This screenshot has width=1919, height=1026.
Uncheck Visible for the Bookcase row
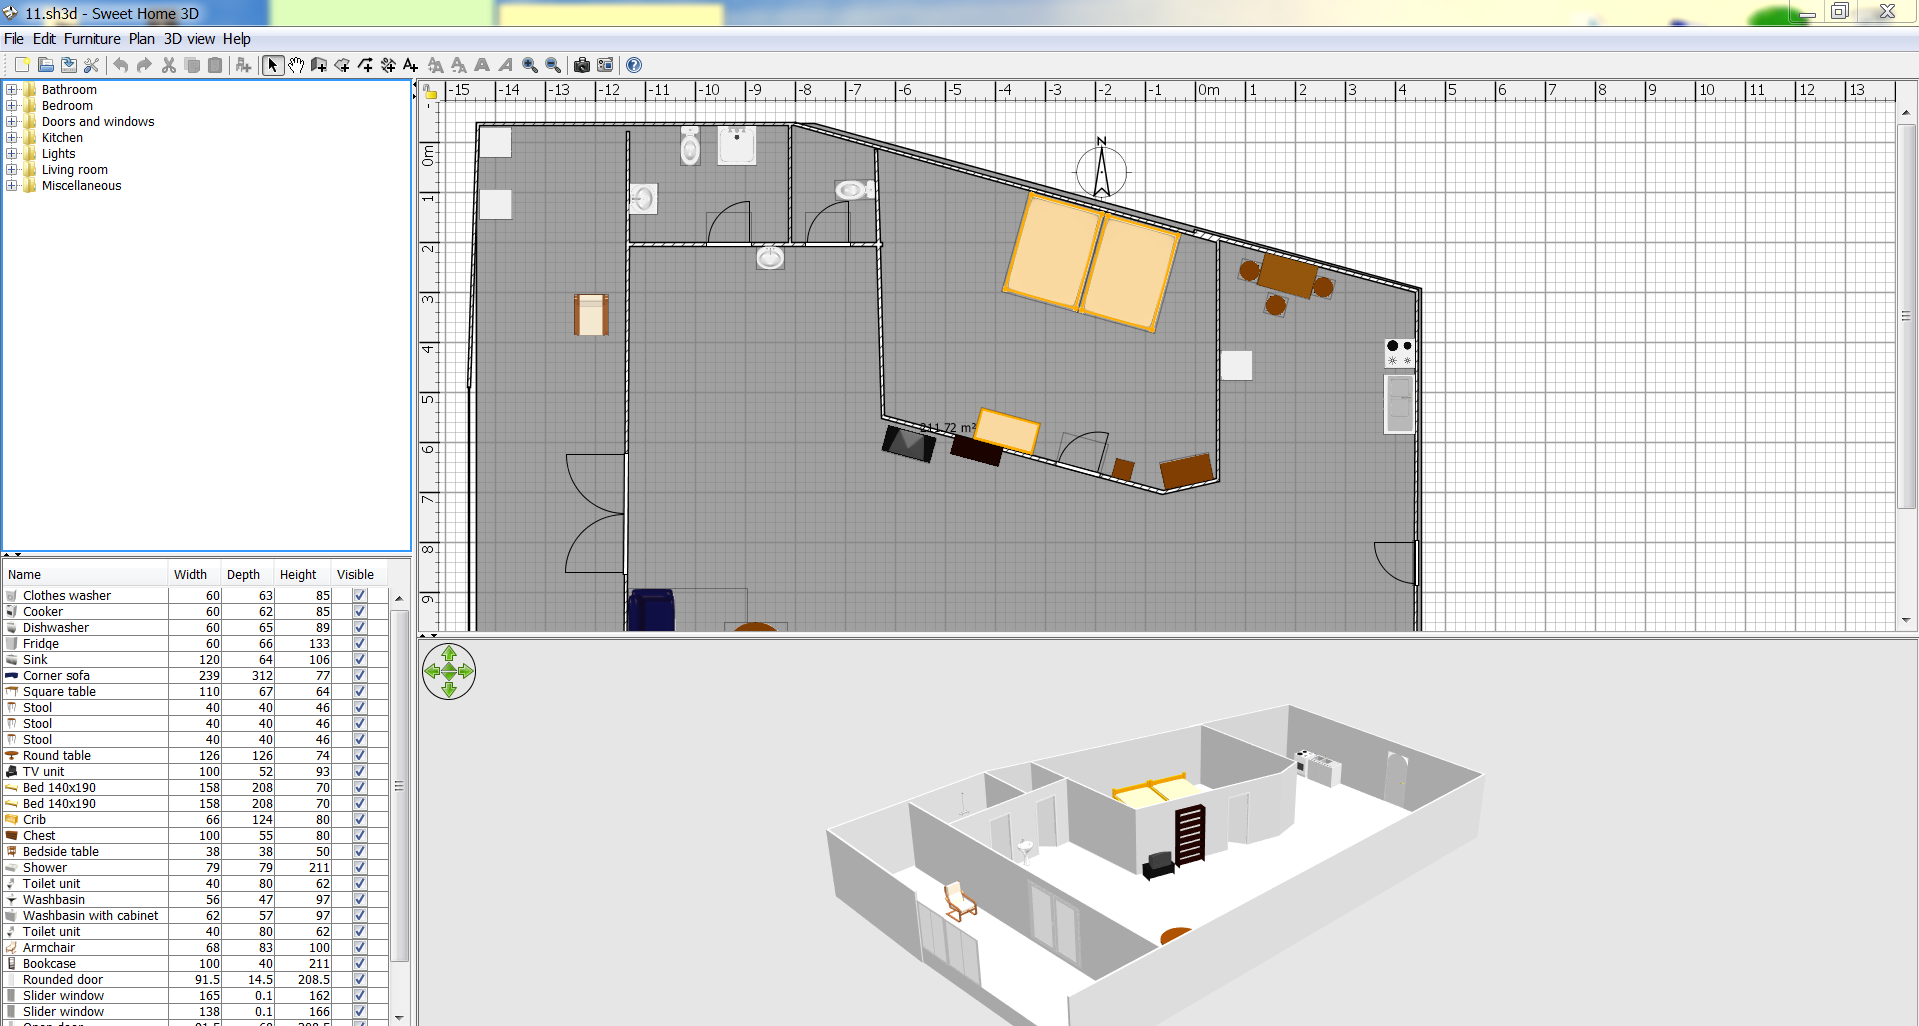360,964
